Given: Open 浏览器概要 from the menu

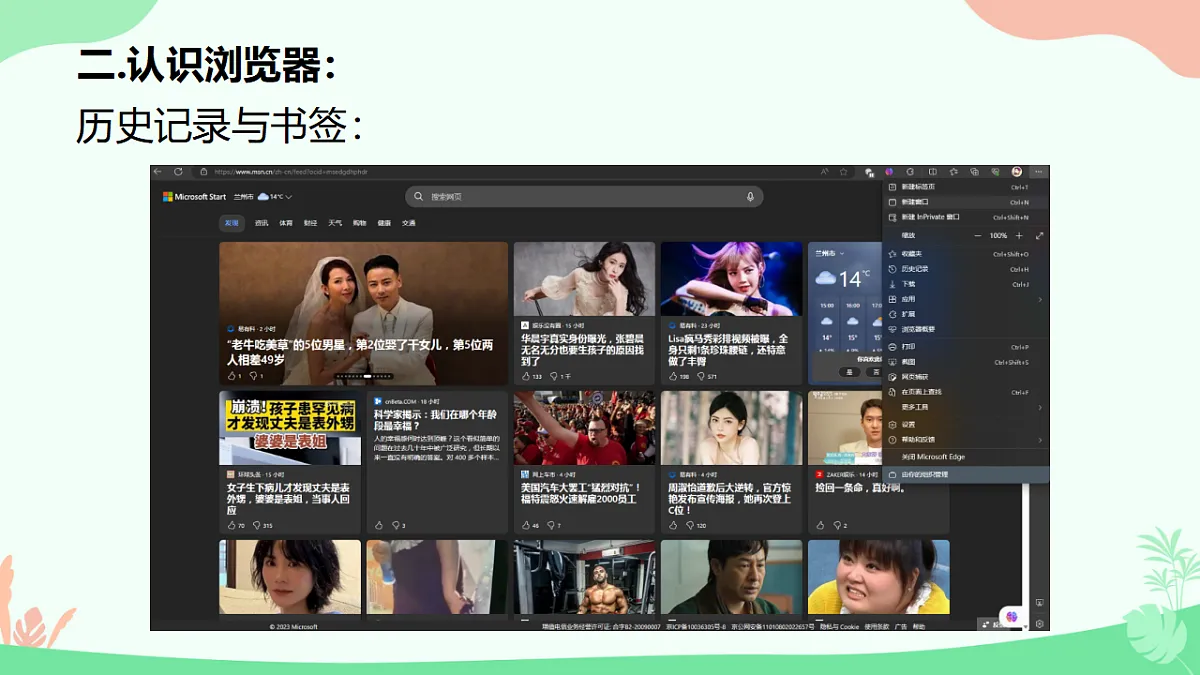Looking at the screenshot, I should (x=966, y=329).
